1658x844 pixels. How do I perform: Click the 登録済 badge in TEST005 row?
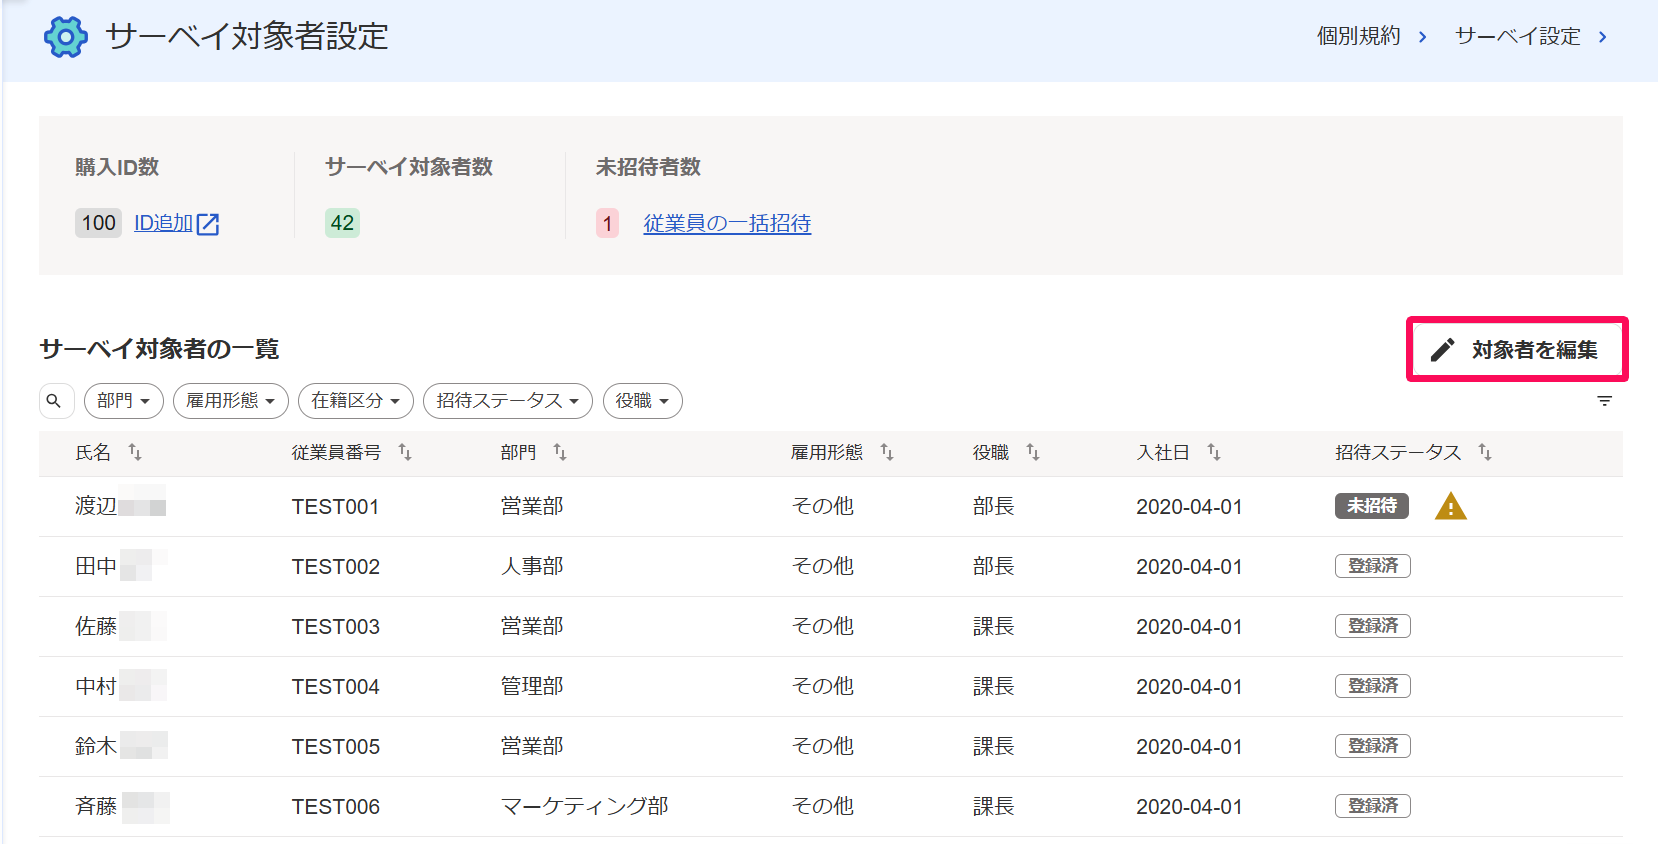(x=1373, y=746)
